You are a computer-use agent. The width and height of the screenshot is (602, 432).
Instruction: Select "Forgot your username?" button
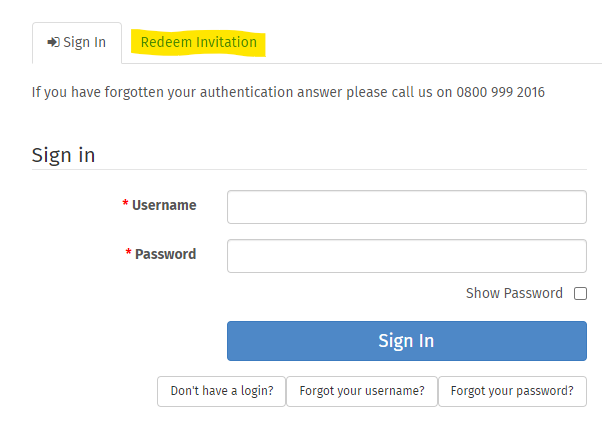(362, 391)
